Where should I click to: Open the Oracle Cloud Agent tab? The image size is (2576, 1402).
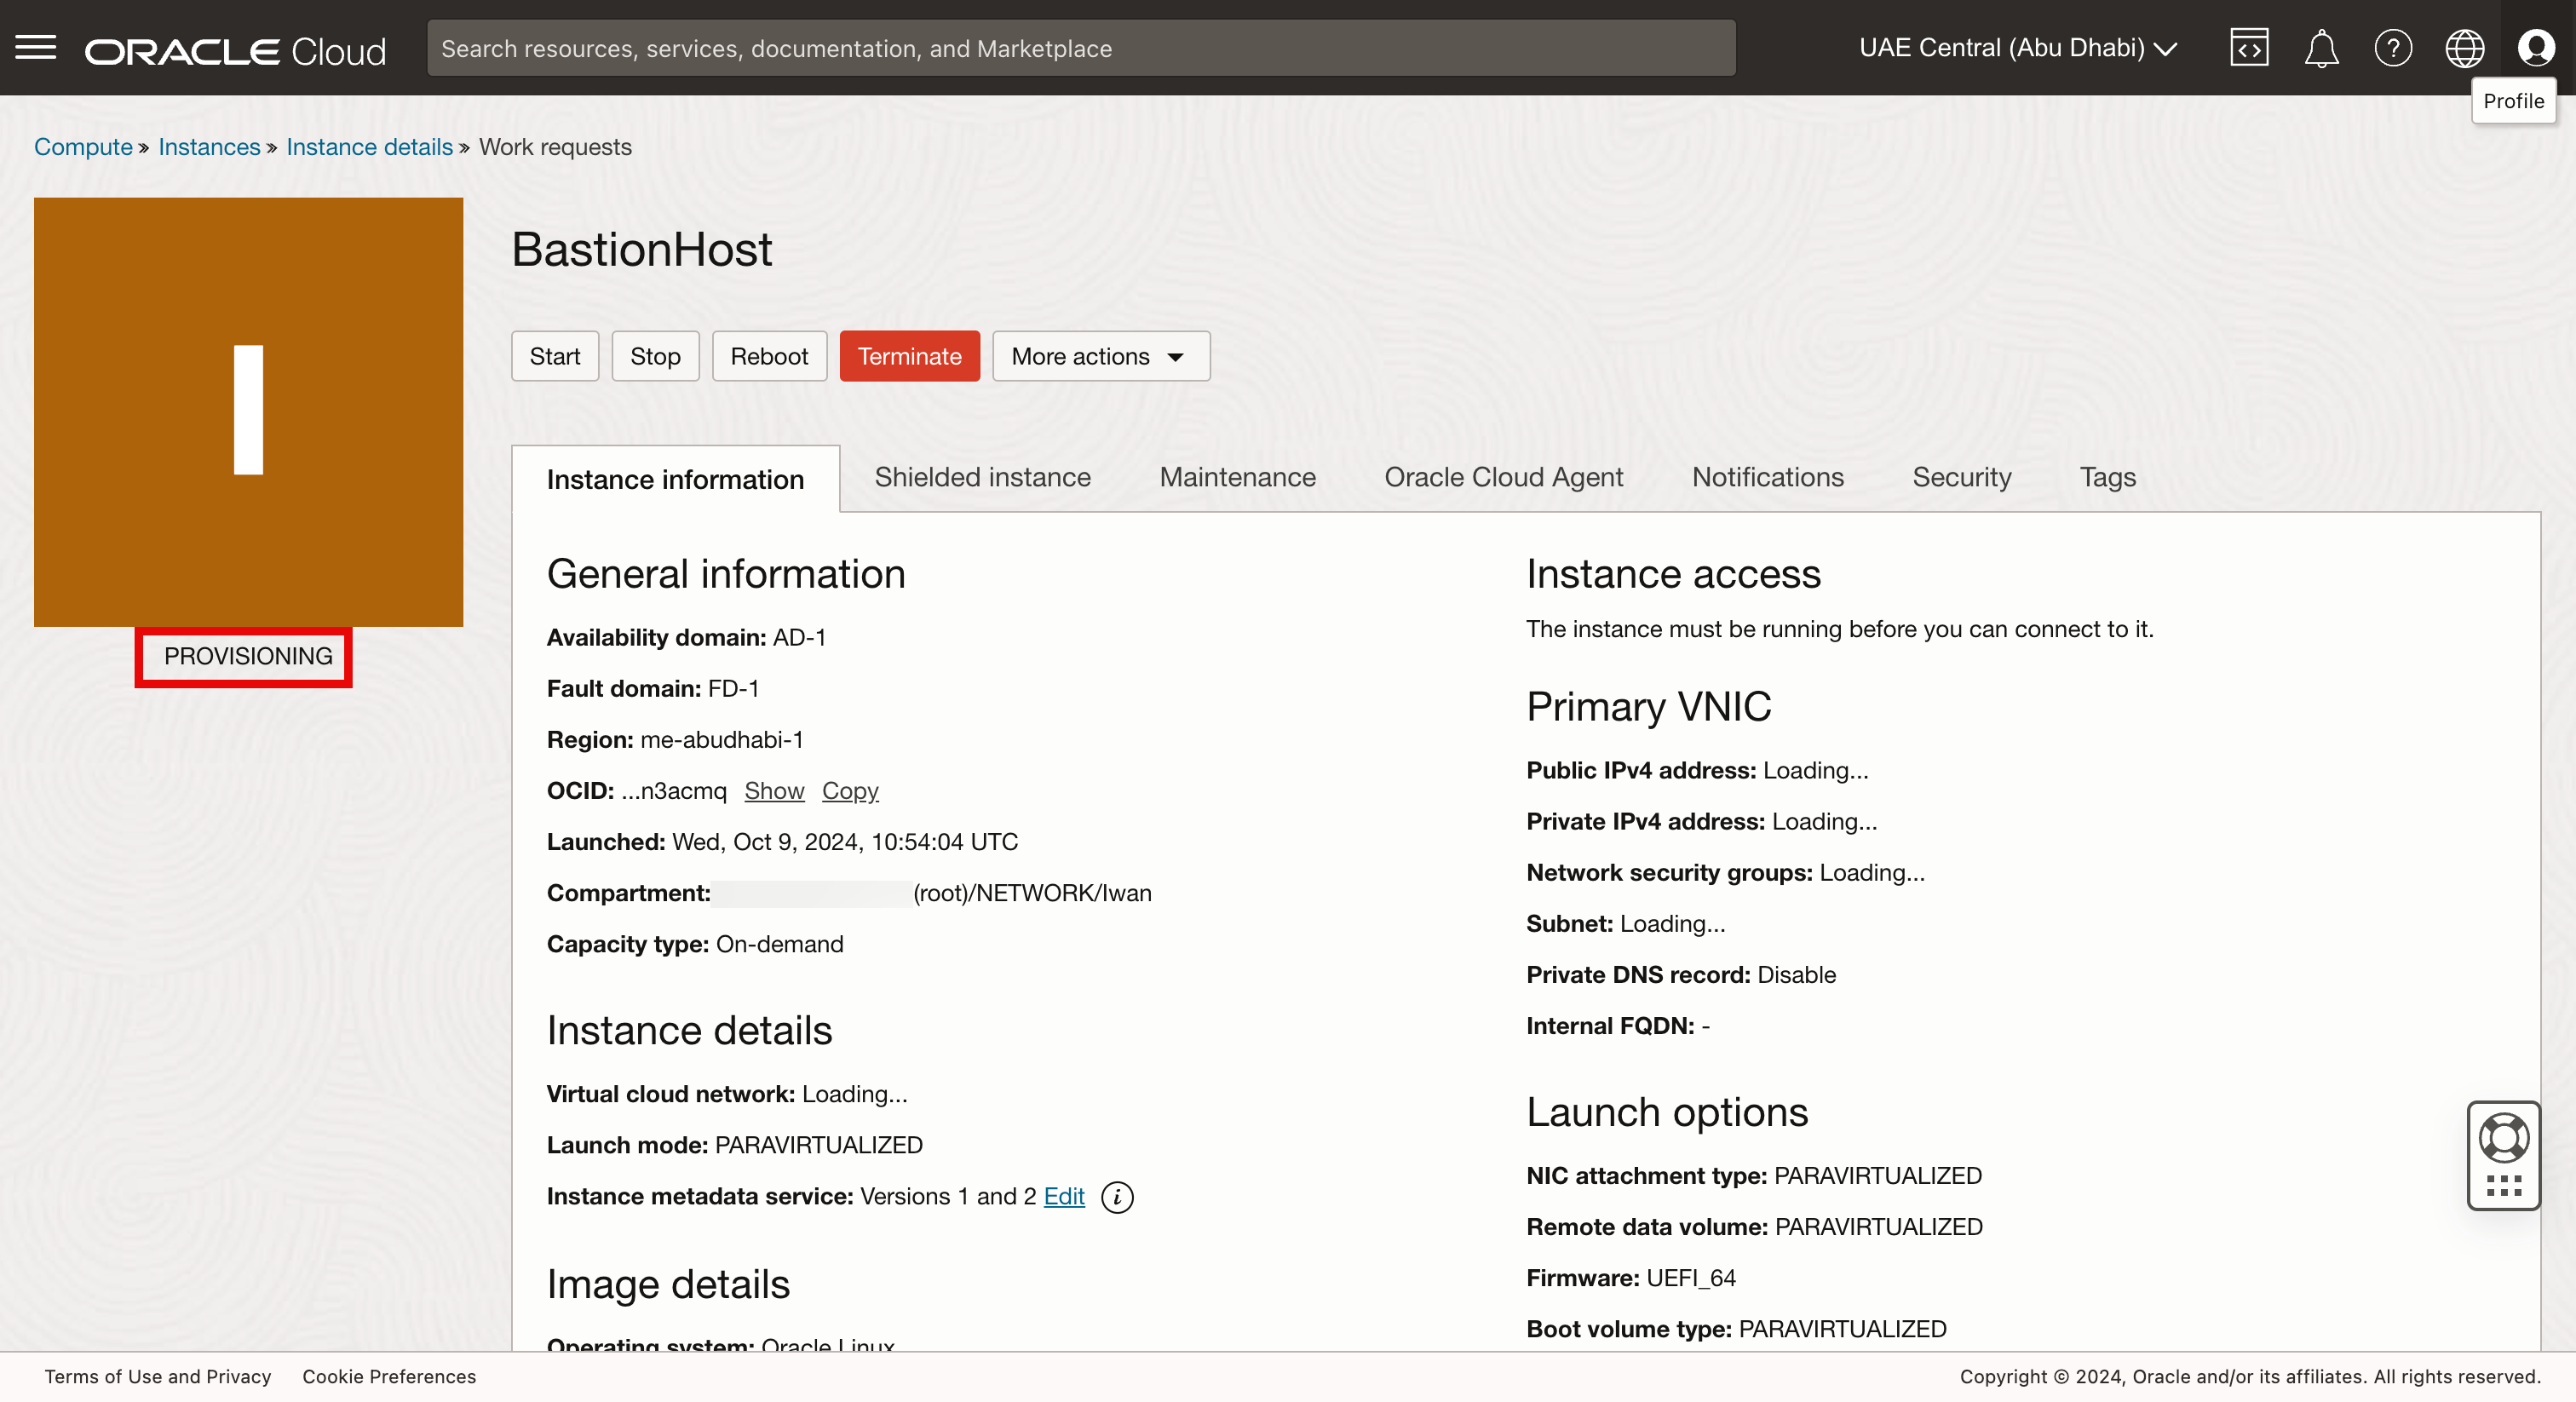click(x=1503, y=477)
